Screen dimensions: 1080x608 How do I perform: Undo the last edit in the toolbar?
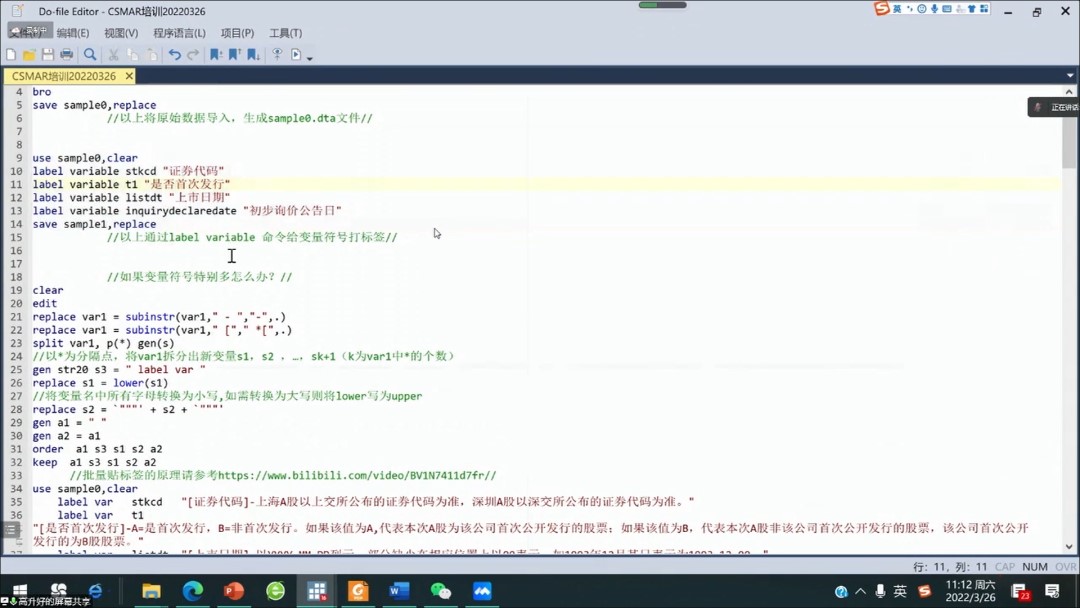(x=175, y=55)
